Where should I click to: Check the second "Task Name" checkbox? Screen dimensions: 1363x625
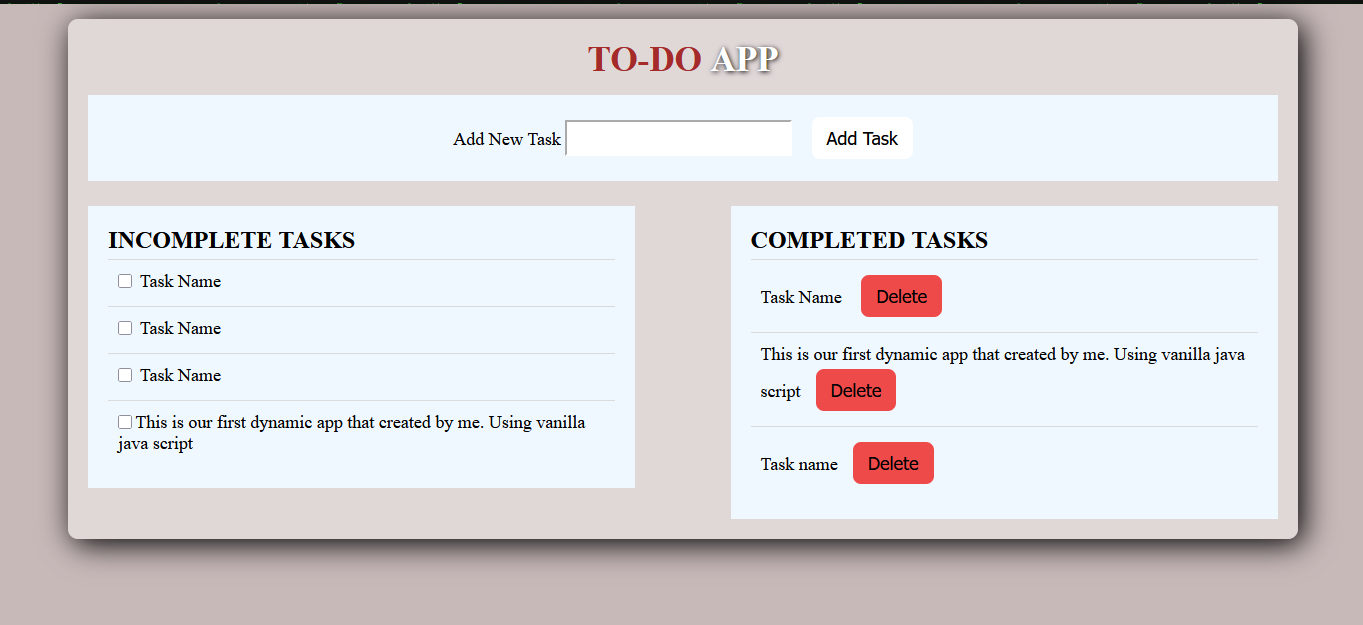tap(124, 327)
